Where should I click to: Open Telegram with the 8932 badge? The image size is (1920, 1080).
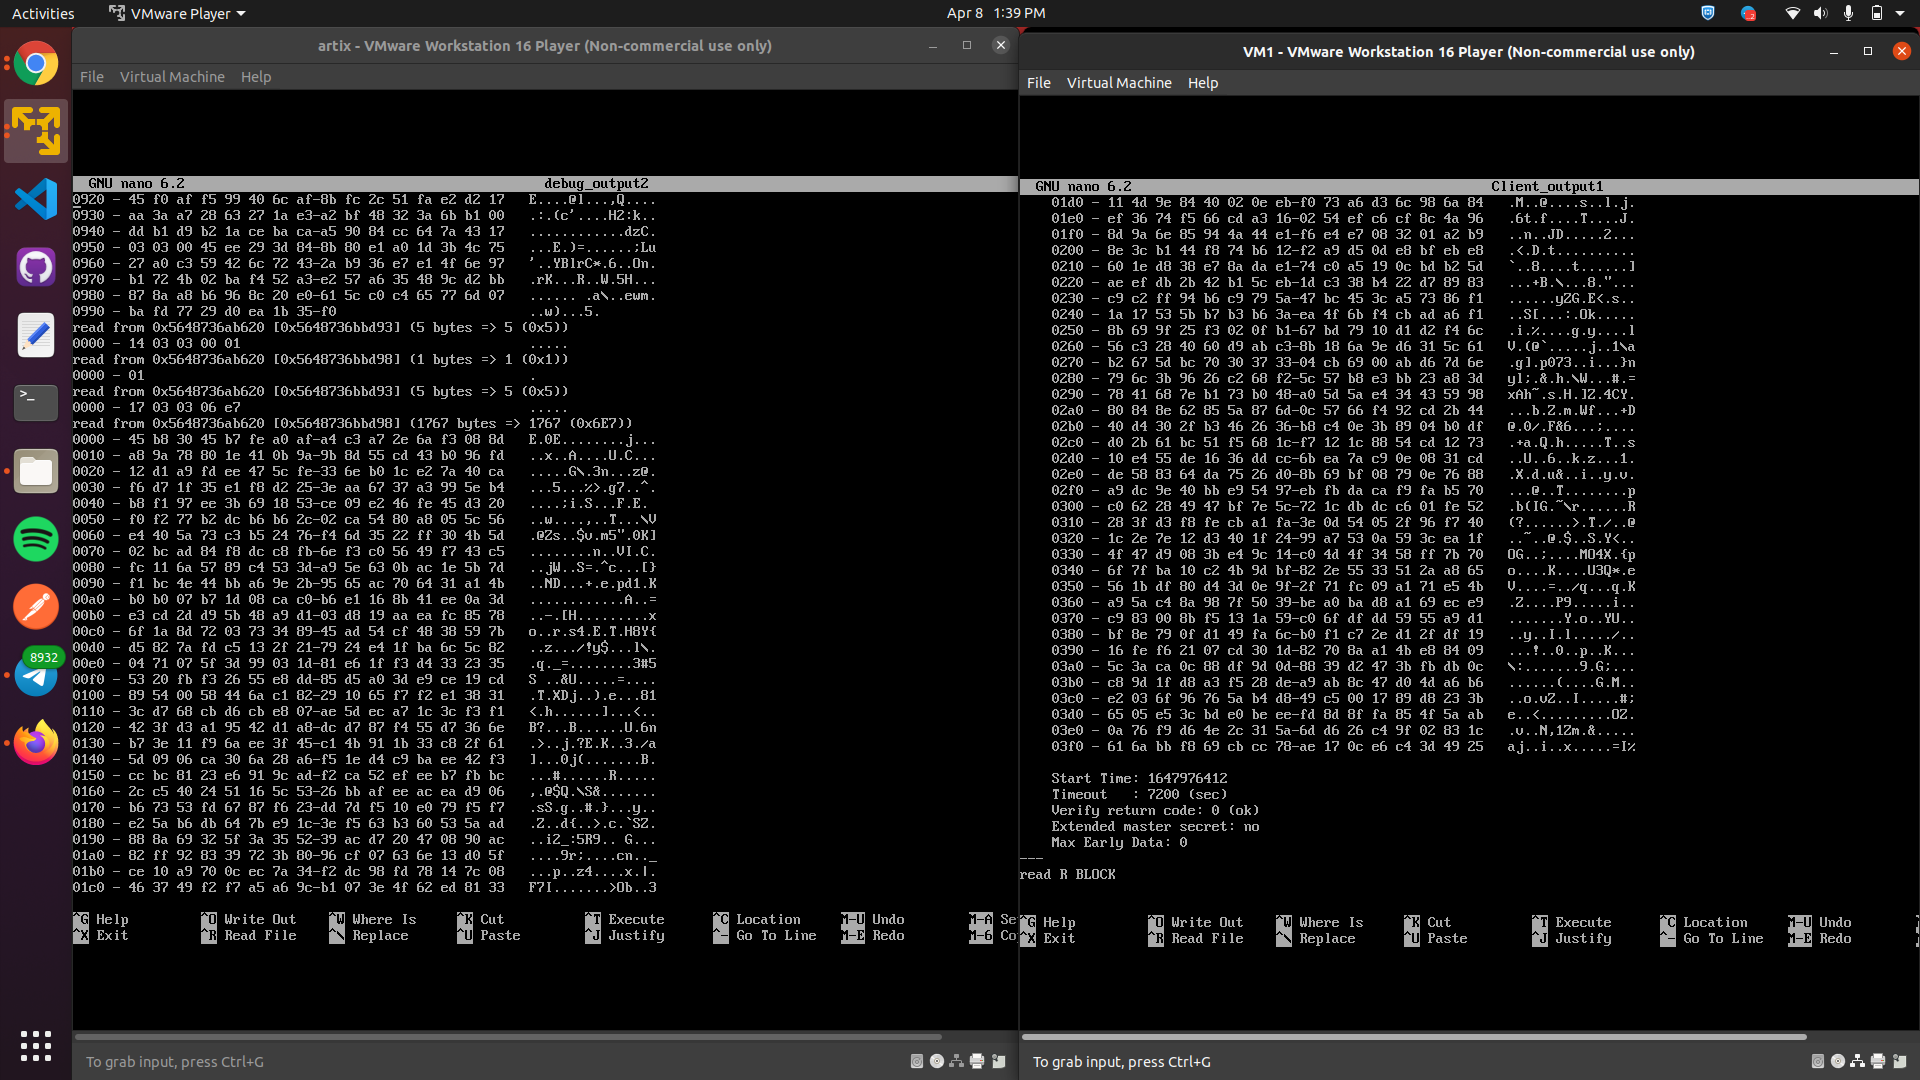[36, 675]
